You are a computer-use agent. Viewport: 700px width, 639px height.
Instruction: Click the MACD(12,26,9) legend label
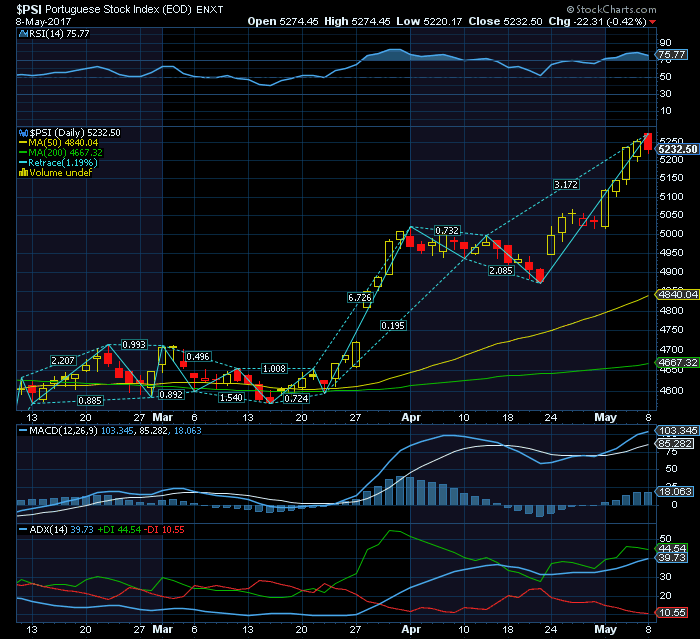click(58, 429)
